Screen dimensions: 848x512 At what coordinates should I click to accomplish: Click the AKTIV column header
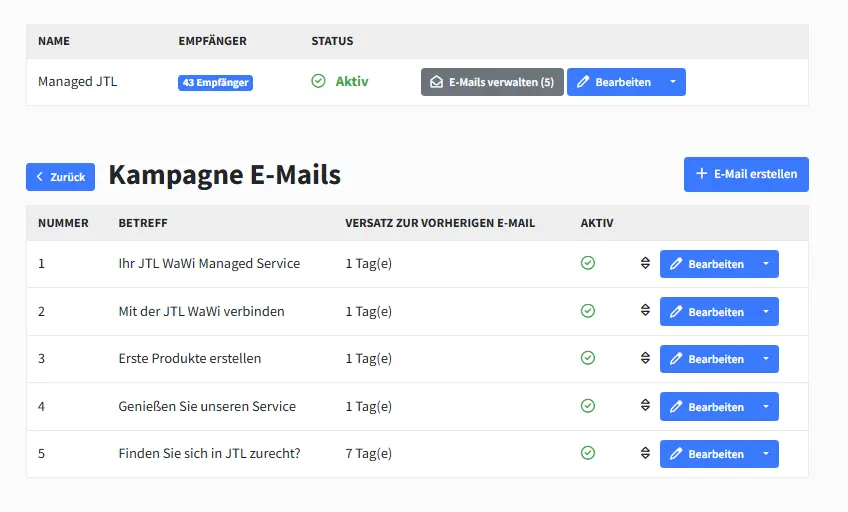(x=597, y=223)
